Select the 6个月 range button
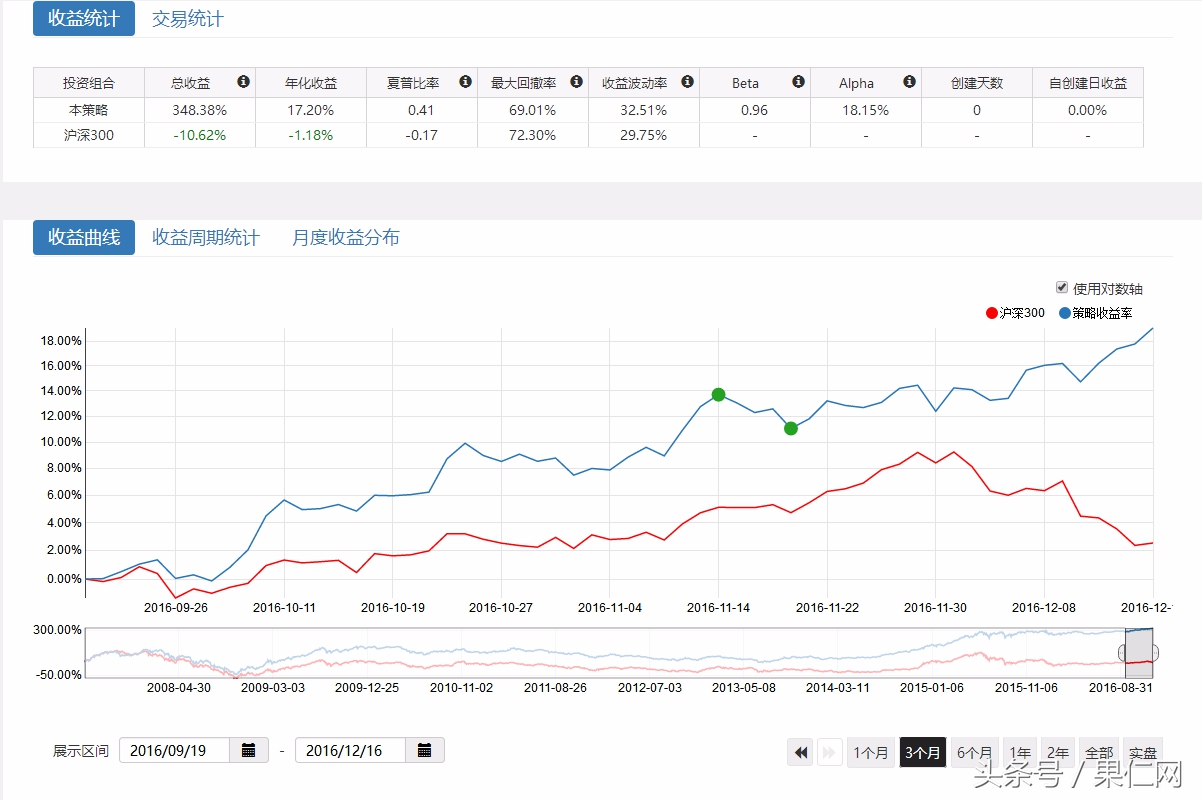Screen dimensions: 1202x800 click(975, 752)
